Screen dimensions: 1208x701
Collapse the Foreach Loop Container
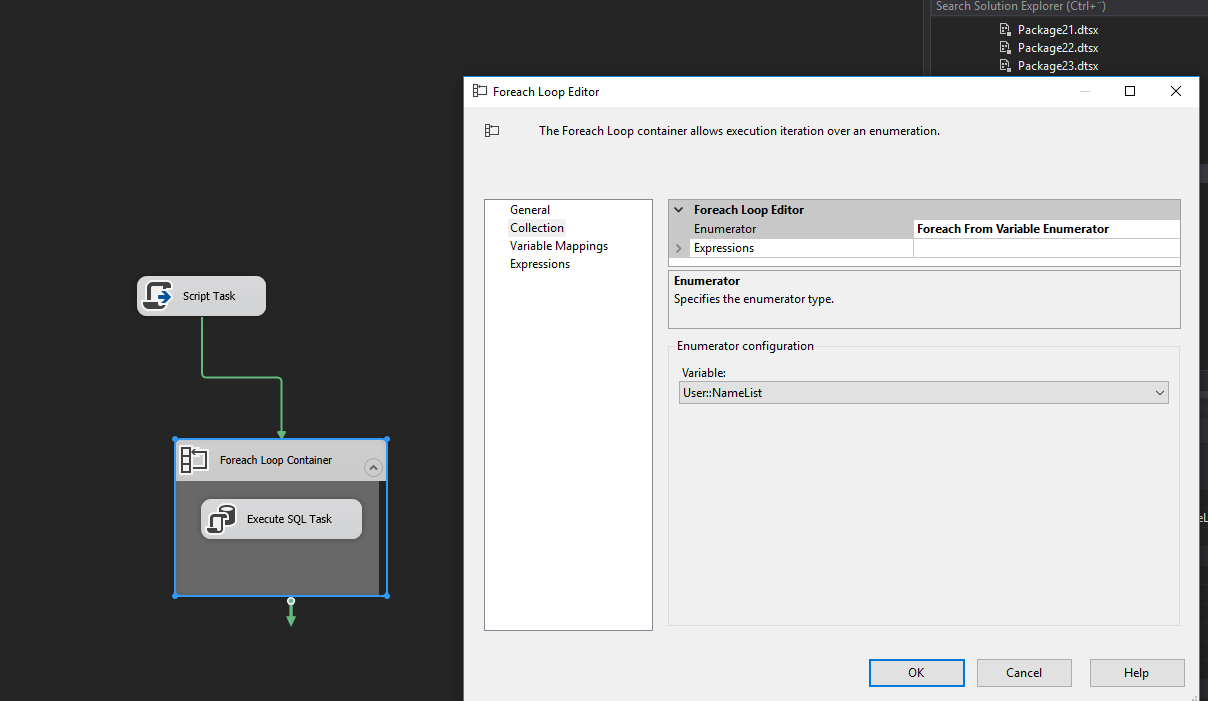(x=372, y=466)
